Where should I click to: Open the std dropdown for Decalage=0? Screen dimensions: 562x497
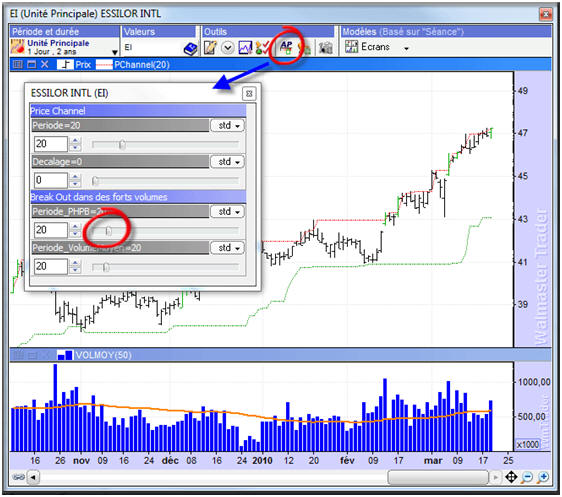pos(228,162)
